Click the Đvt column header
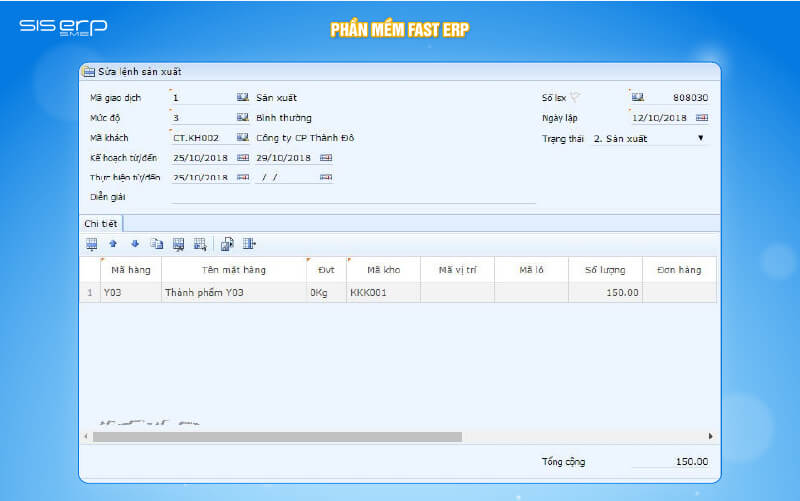This screenshot has height=501, width=800. coord(327,270)
